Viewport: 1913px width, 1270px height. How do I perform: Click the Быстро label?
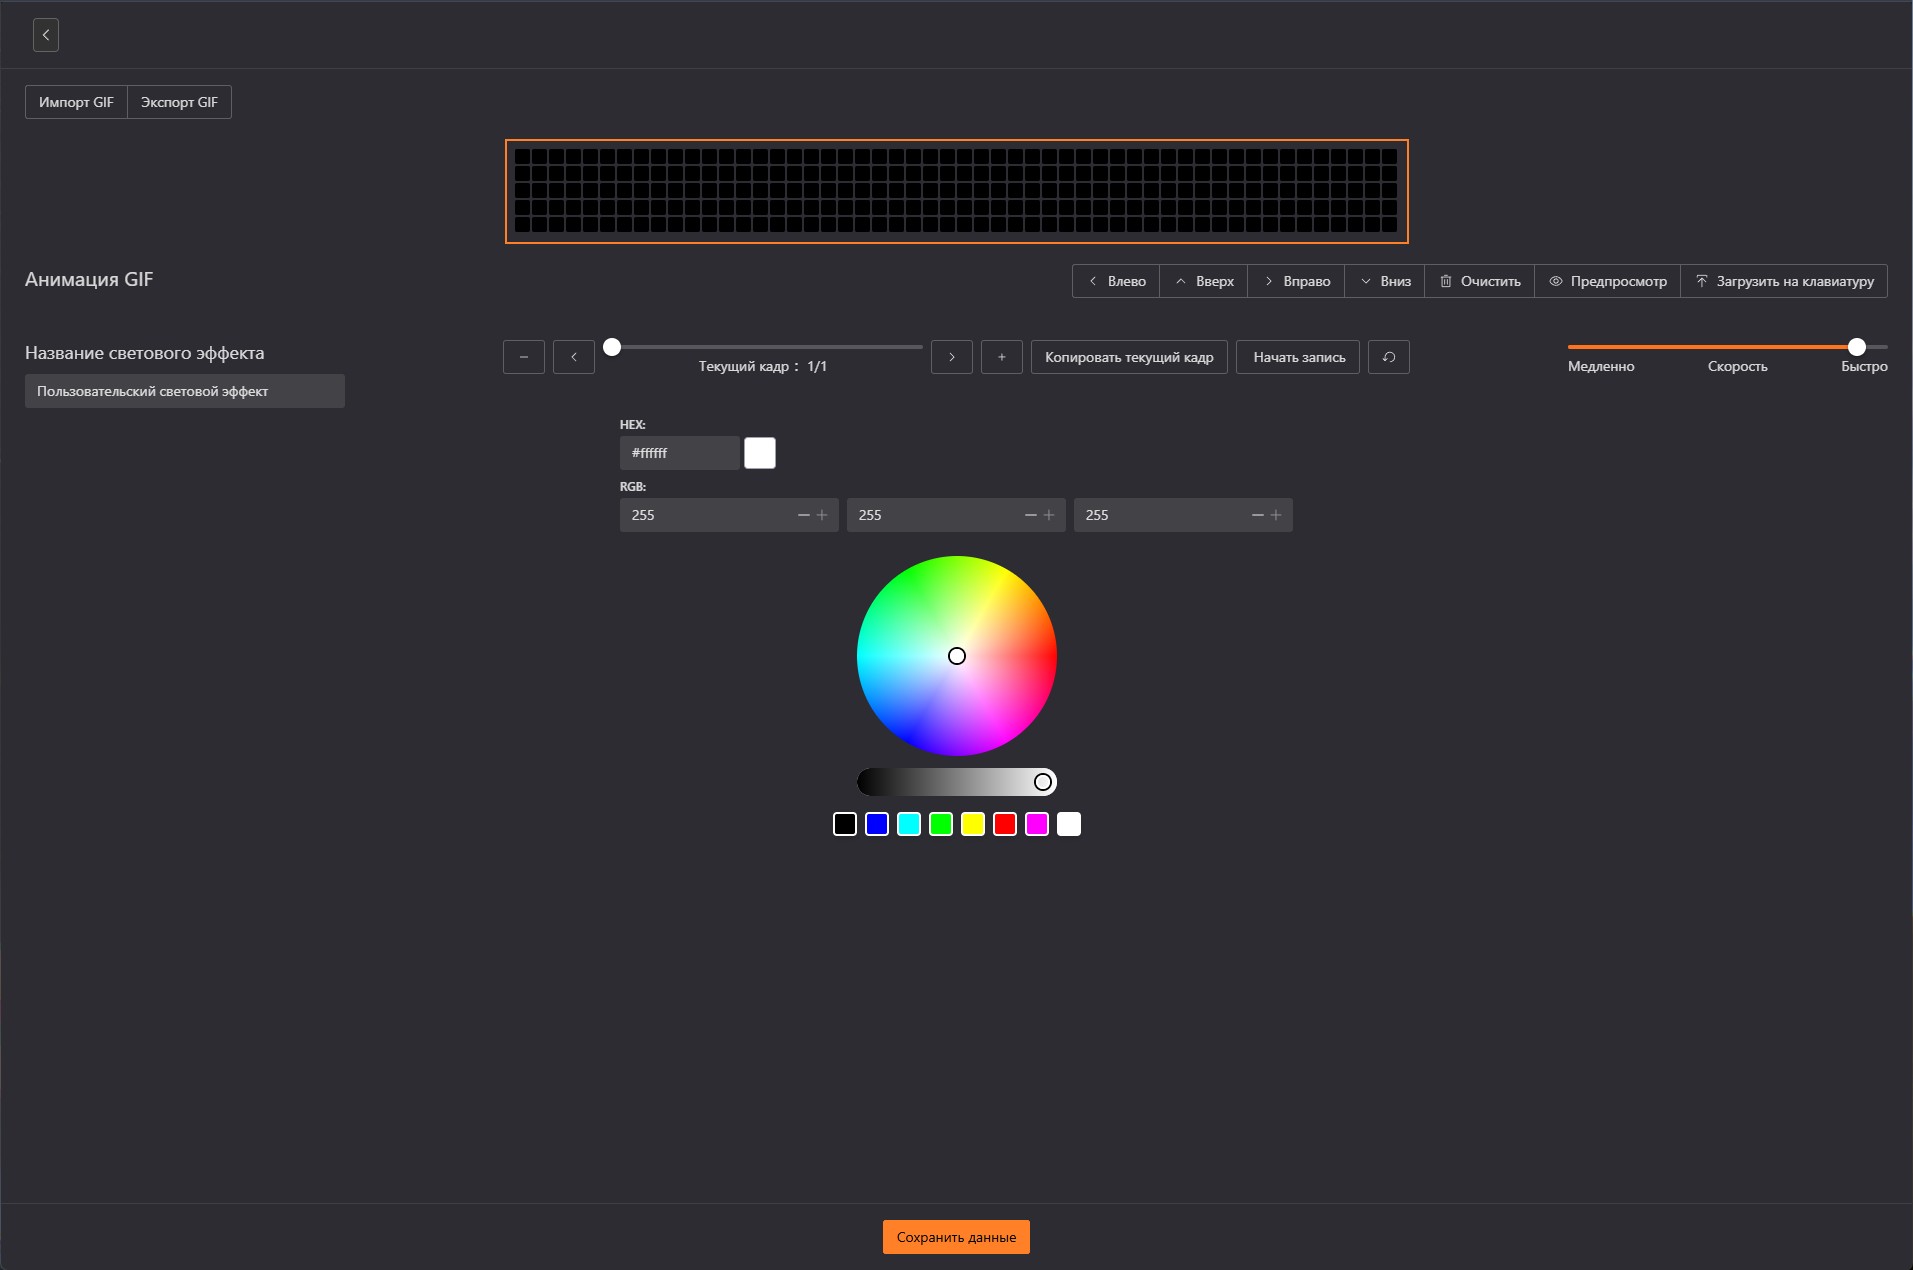coord(1864,367)
